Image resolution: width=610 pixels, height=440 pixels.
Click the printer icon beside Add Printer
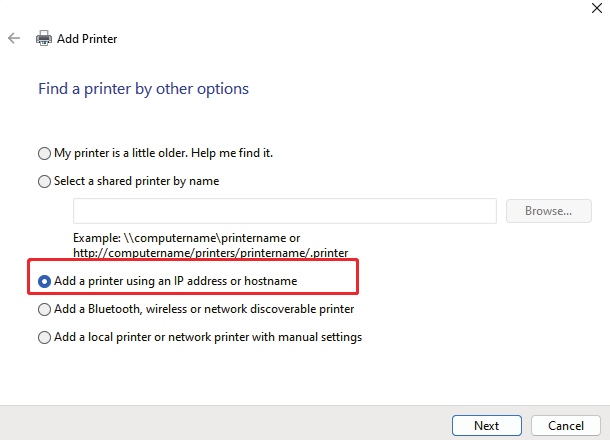click(x=44, y=38)
